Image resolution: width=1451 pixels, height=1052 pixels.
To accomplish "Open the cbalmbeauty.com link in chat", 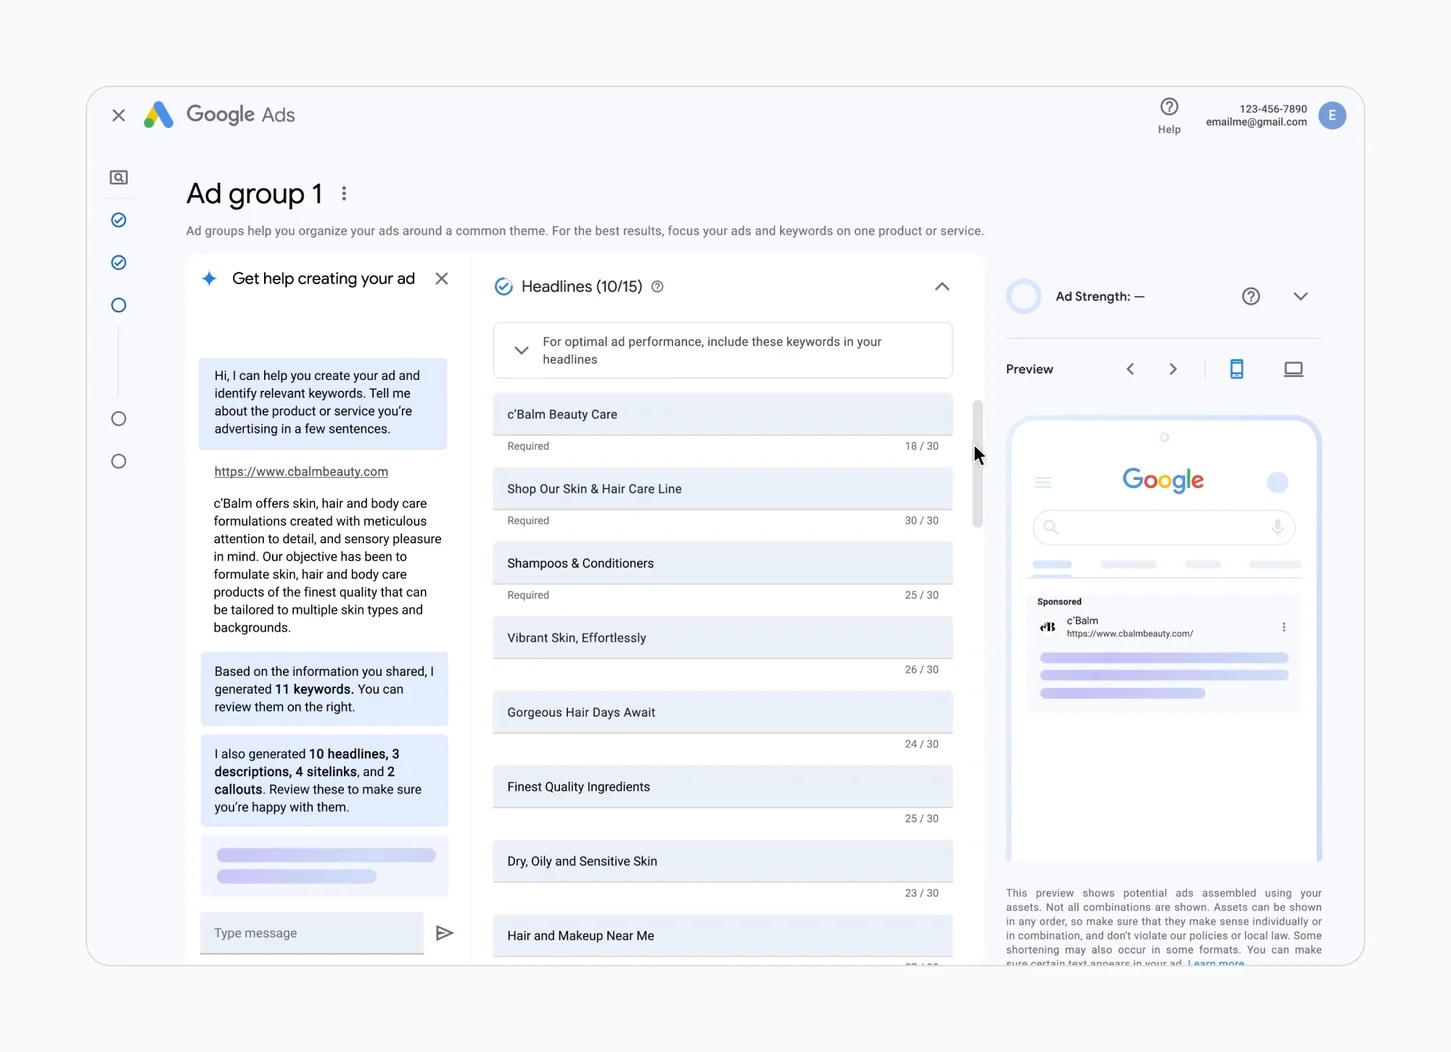I will 301,471.
